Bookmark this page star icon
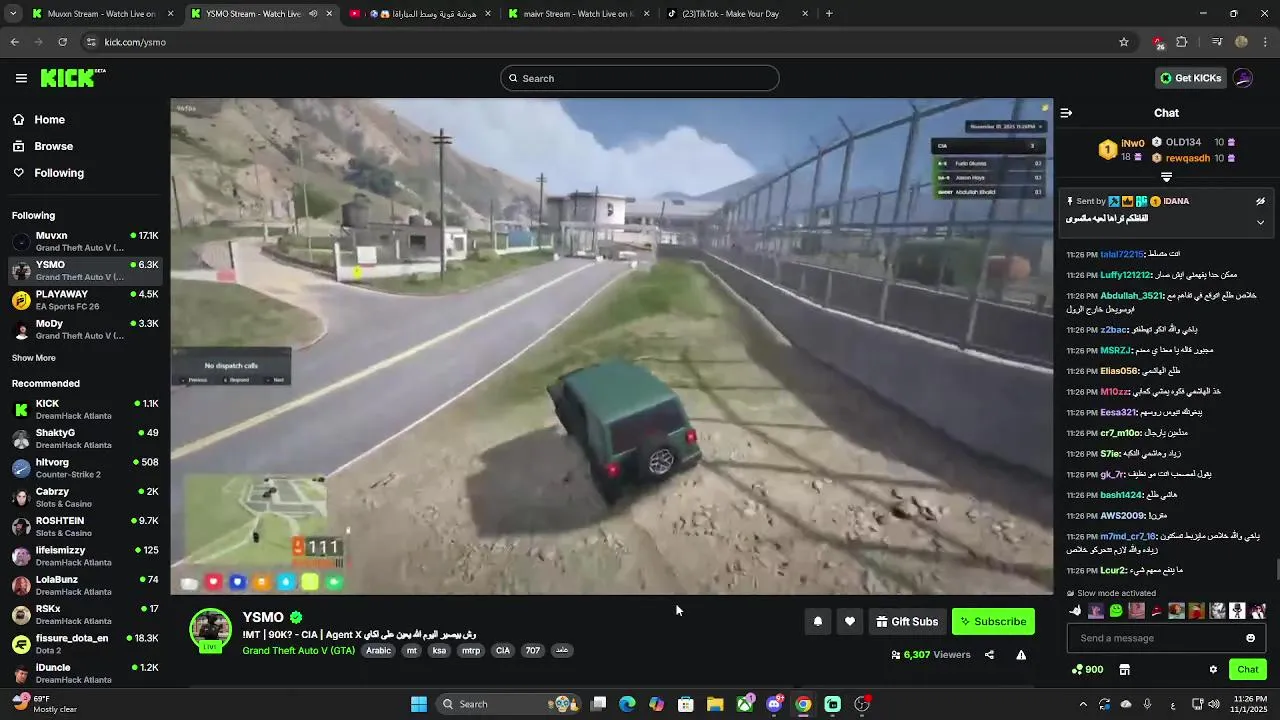The width and height of the screenshot is (1280, 720). click(x=1124, y=42)
